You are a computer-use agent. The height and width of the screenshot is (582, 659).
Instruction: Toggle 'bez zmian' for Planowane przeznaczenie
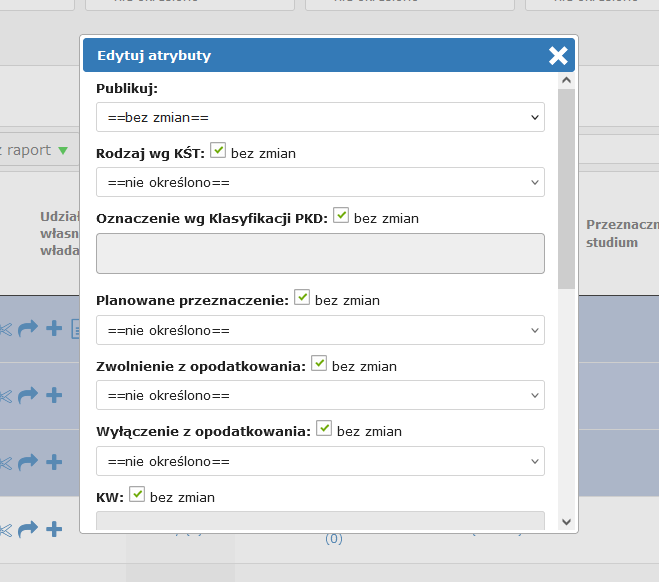[302, 298]
